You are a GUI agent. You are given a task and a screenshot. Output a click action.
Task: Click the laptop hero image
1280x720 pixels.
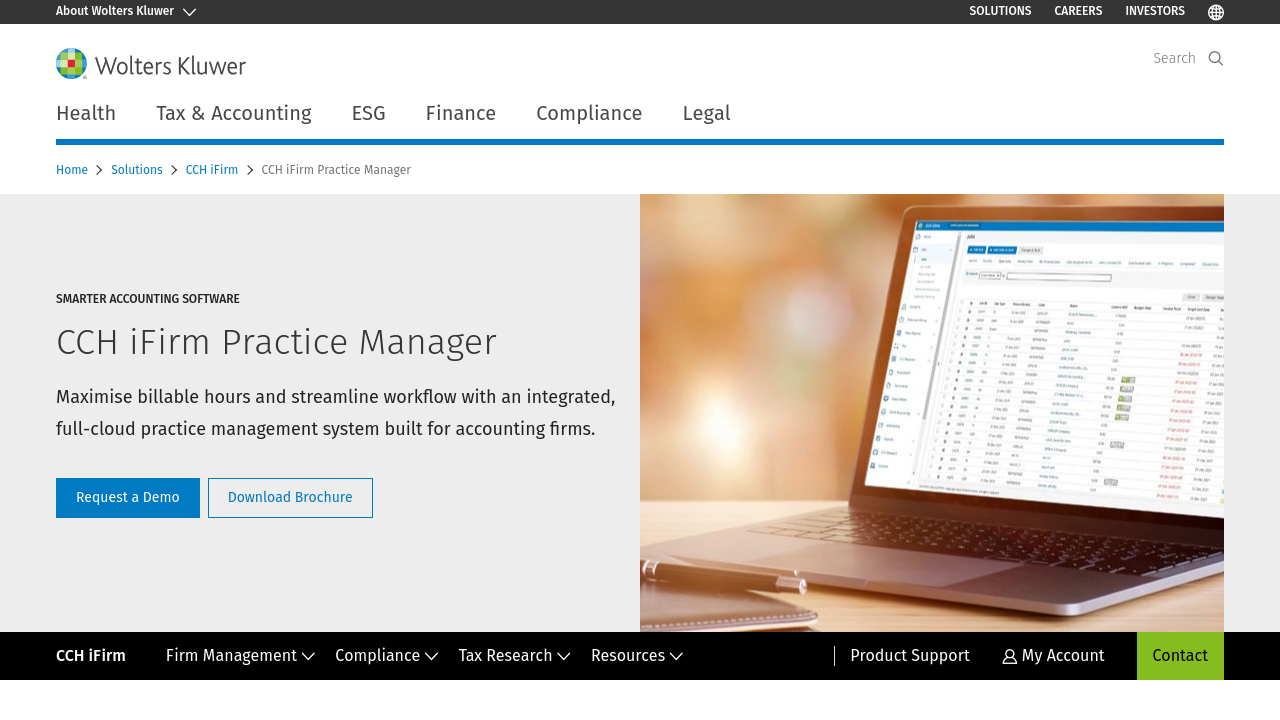tap(931, 412)
